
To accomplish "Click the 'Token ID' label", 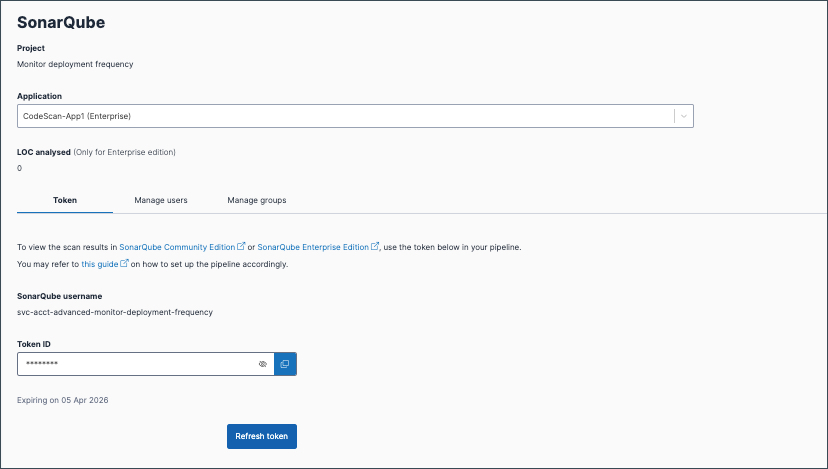I will pos(34,344).
